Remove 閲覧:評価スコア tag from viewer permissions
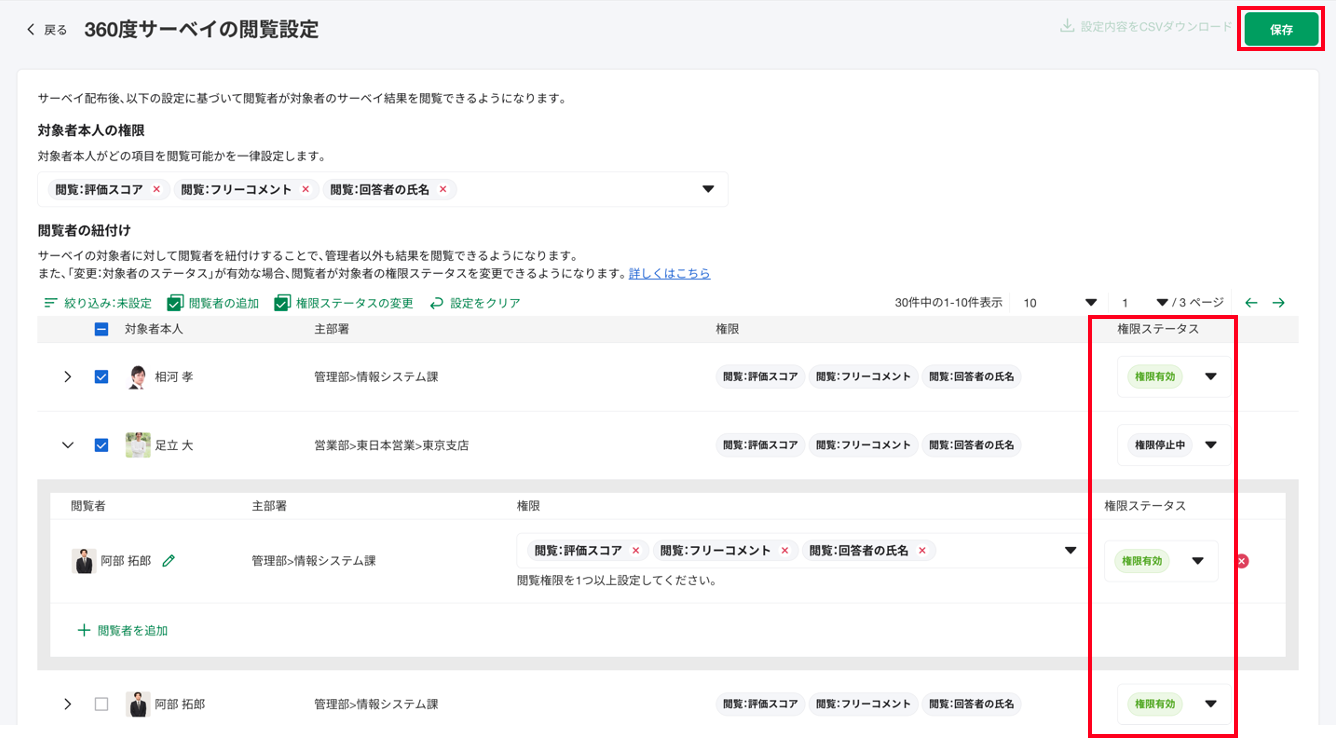 coord(635,550)
